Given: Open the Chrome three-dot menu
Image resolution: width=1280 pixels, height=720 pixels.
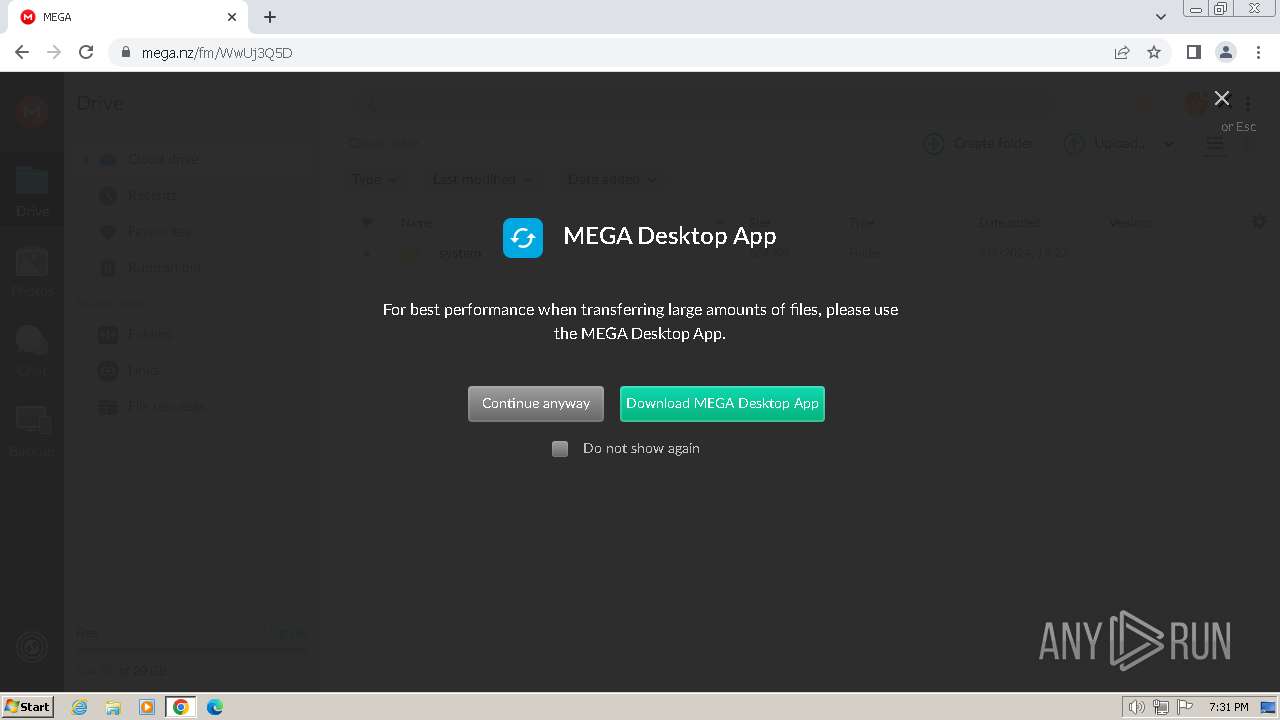Looking at the screenshot, I should pyautogui.click(x=1256, y=53).
